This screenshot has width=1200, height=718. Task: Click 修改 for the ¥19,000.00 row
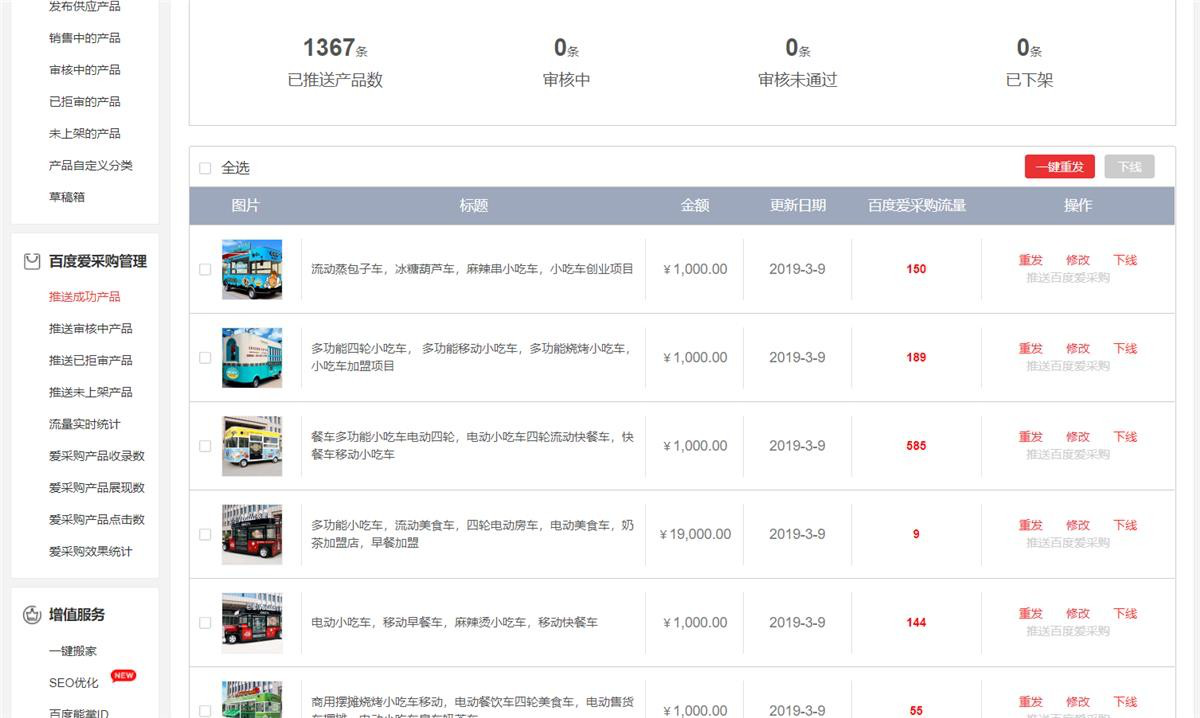pos(1078,525)
